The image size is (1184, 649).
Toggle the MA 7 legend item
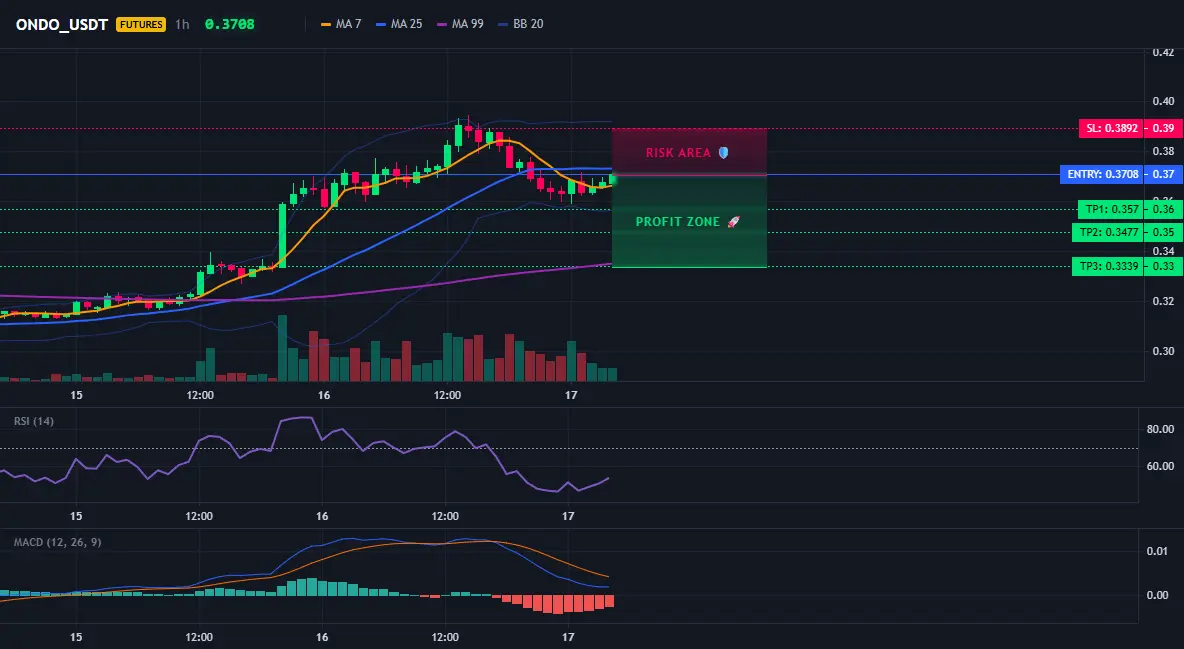(x=341, y=24)
